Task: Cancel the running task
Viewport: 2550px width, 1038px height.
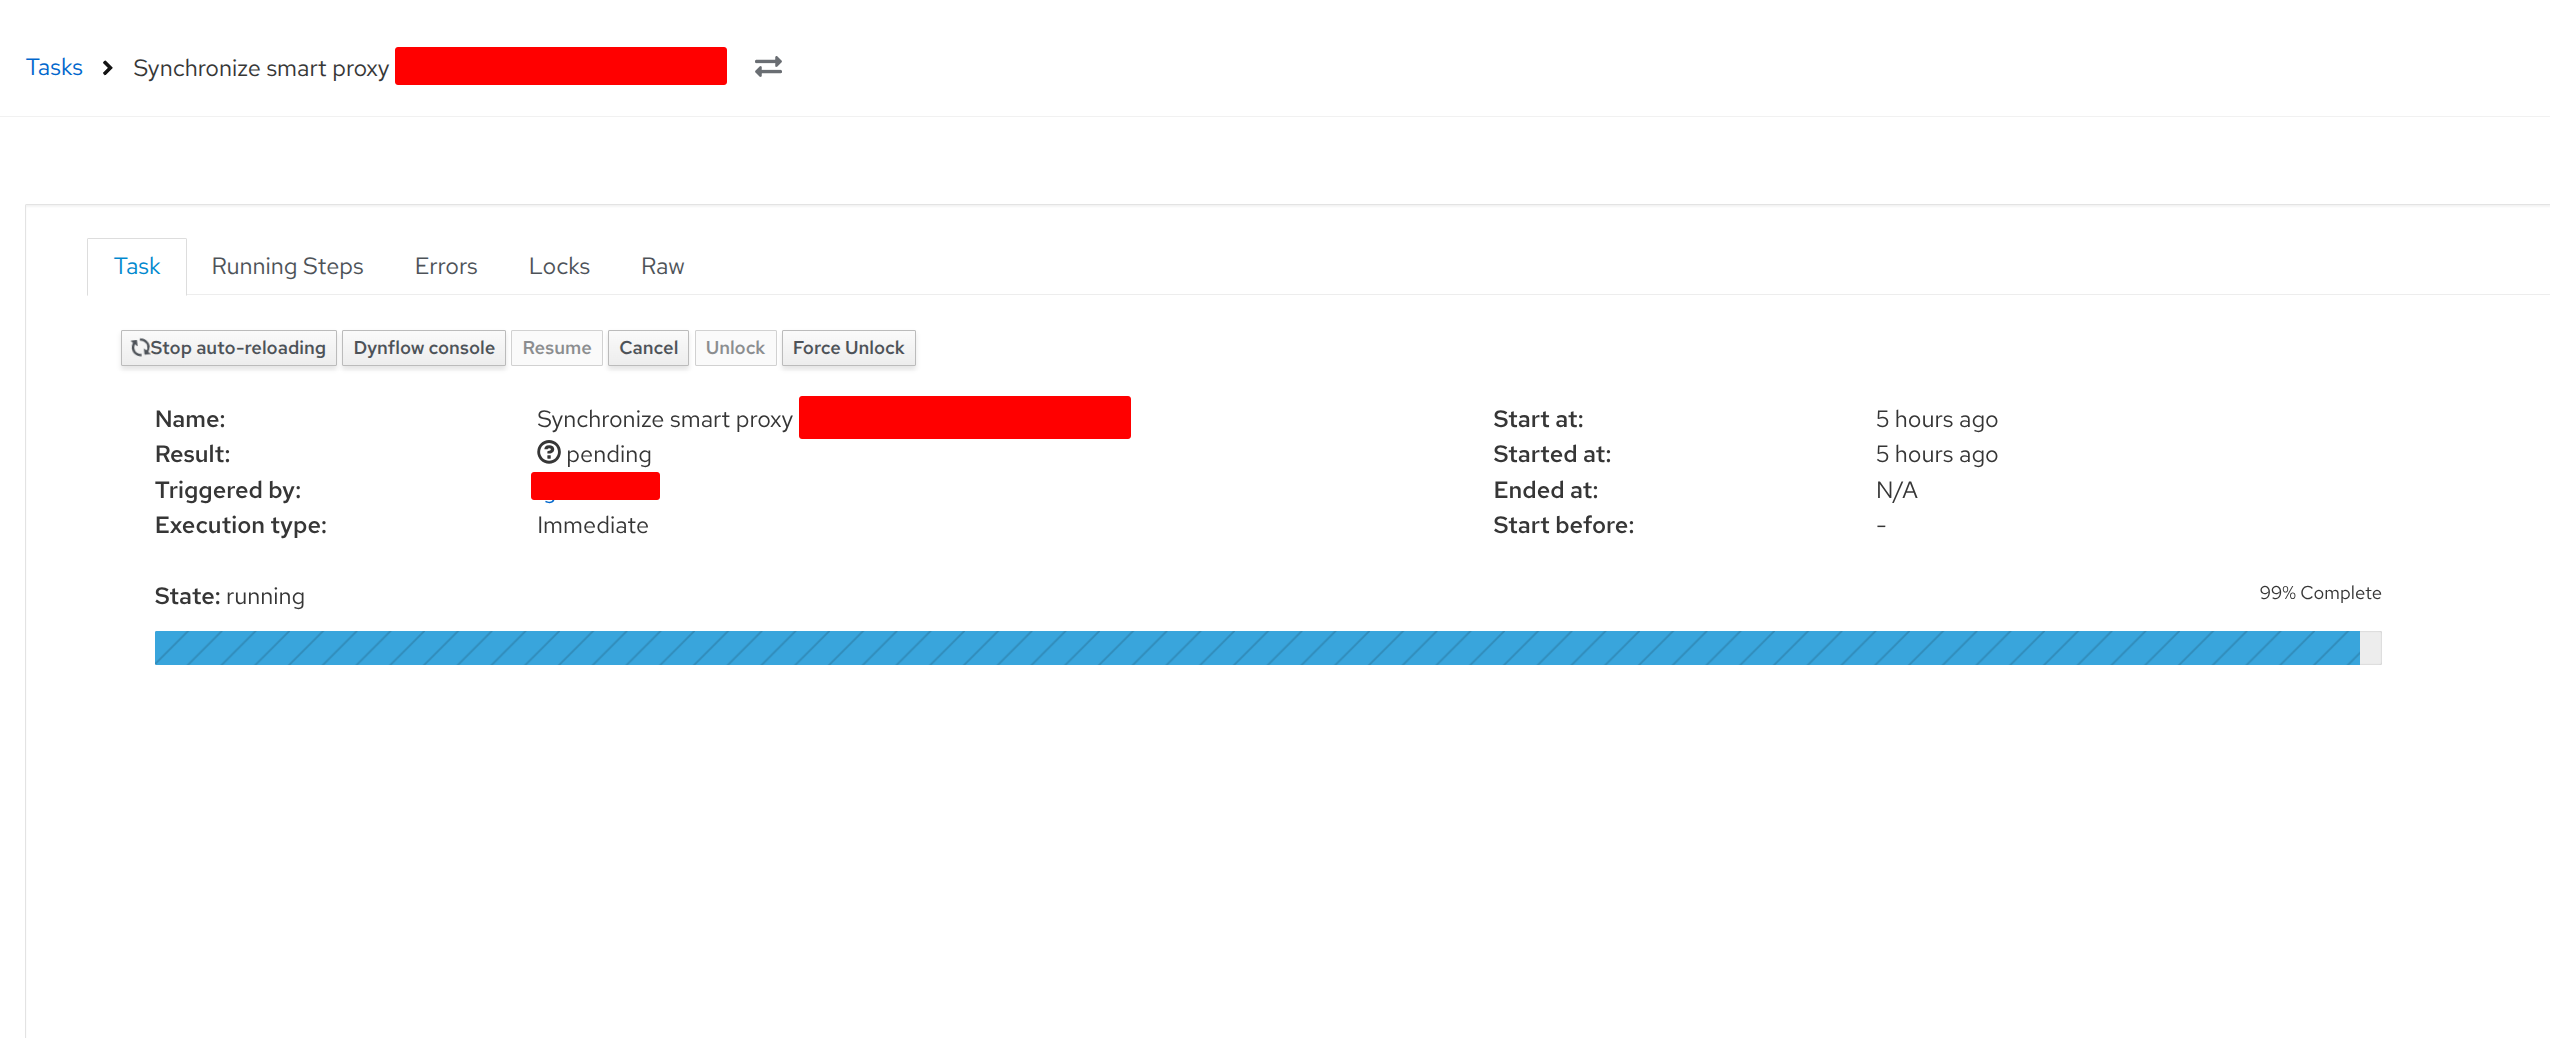Action: [x=648, y=348]
